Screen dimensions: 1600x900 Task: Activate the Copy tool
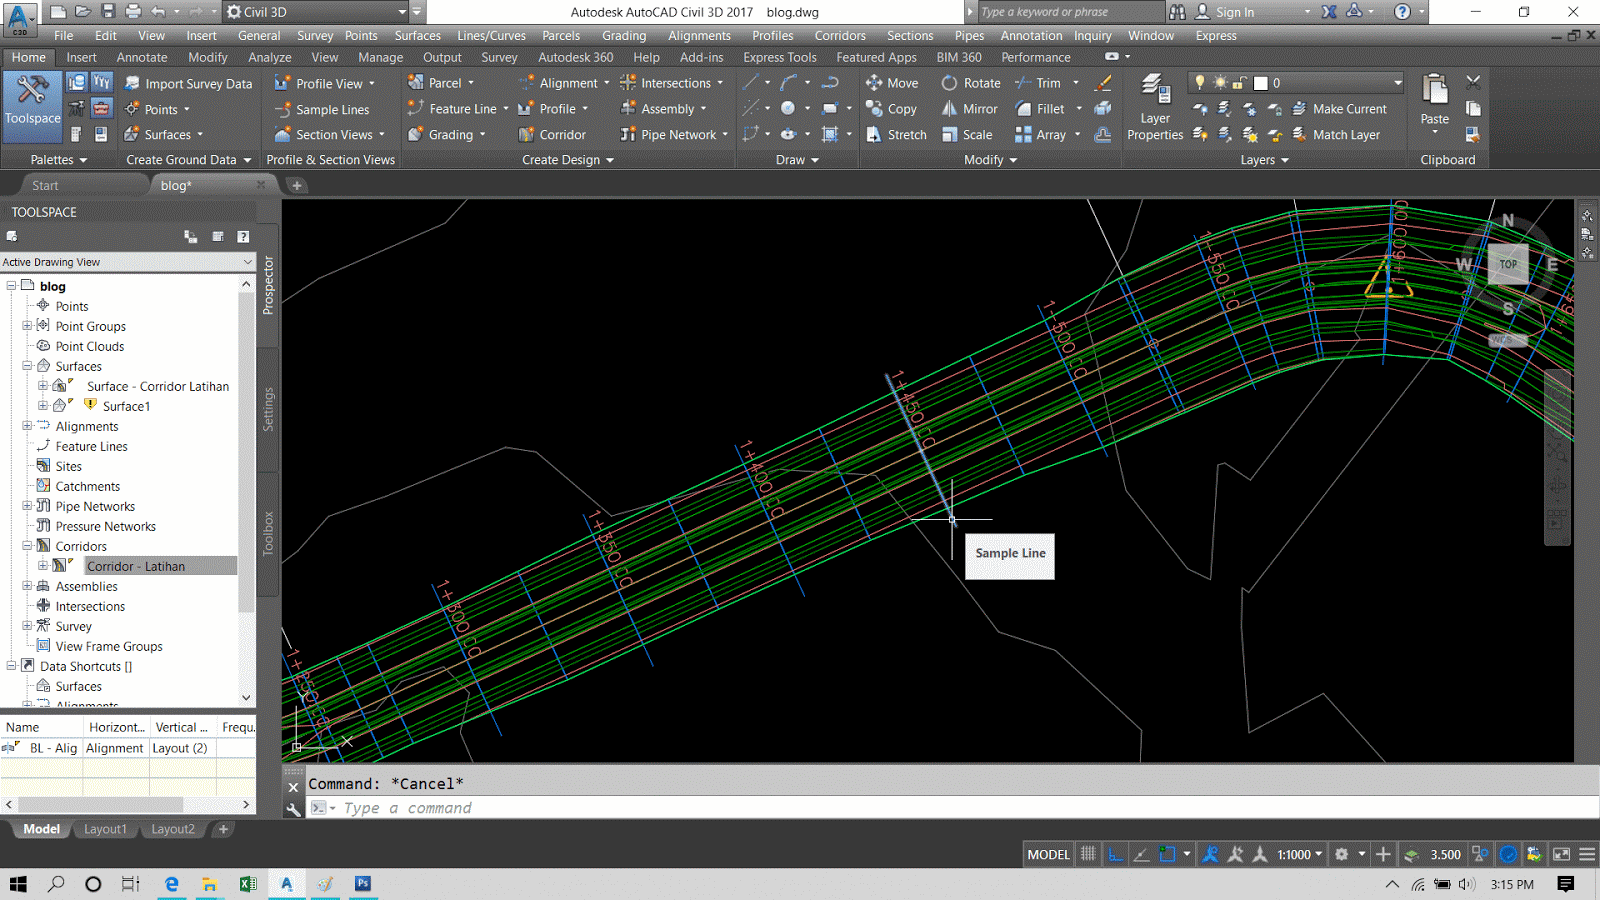pos(891,109)
